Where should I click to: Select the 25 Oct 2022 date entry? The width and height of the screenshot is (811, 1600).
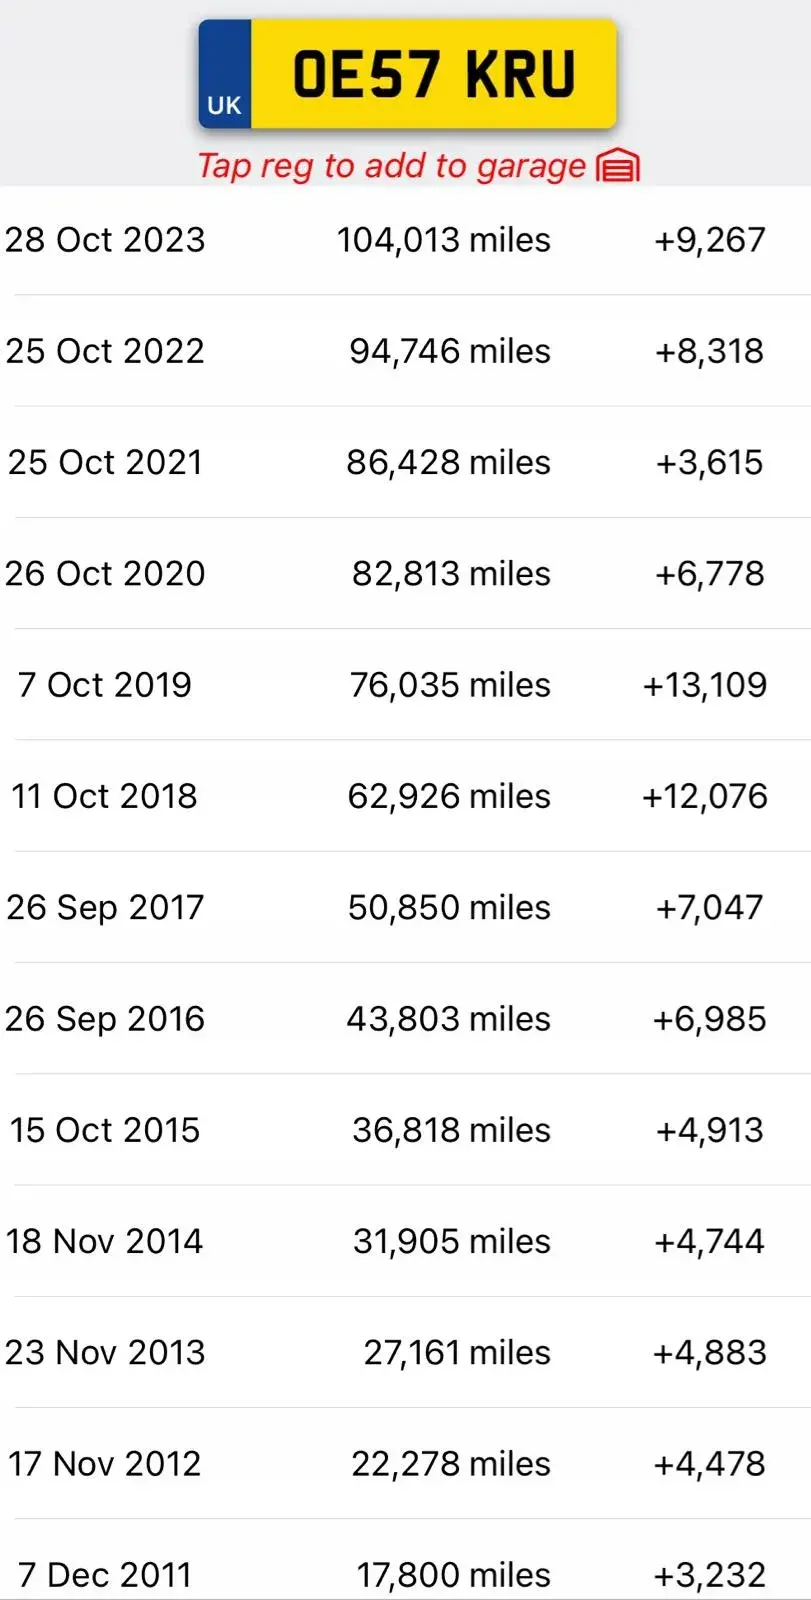(x=105, y=351)
